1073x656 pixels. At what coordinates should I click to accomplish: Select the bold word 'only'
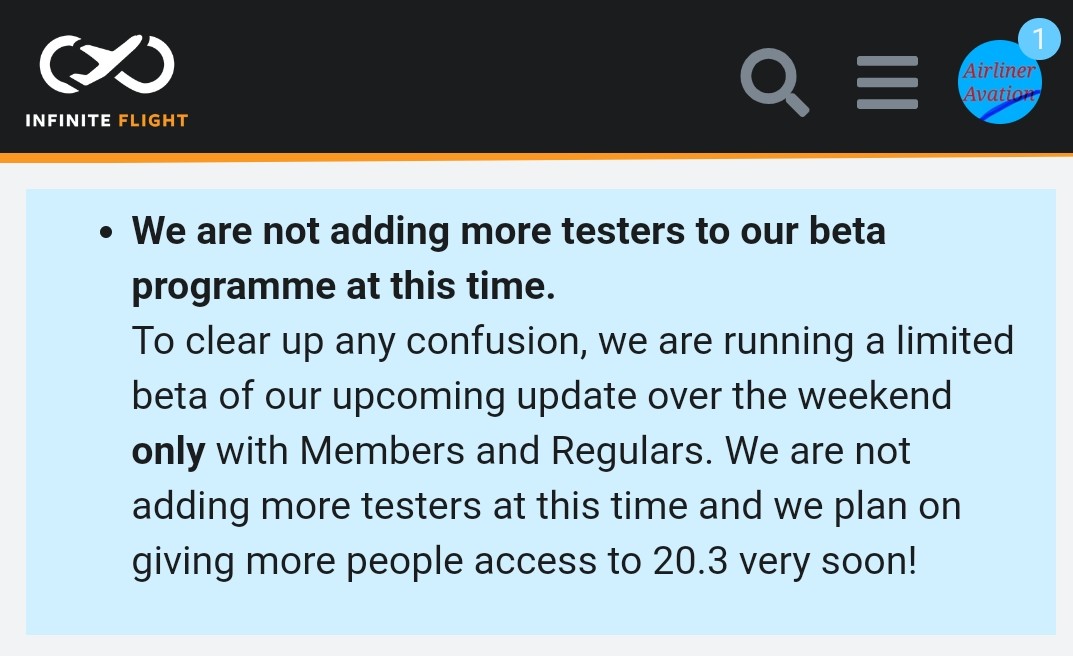(x=168, y=451)
